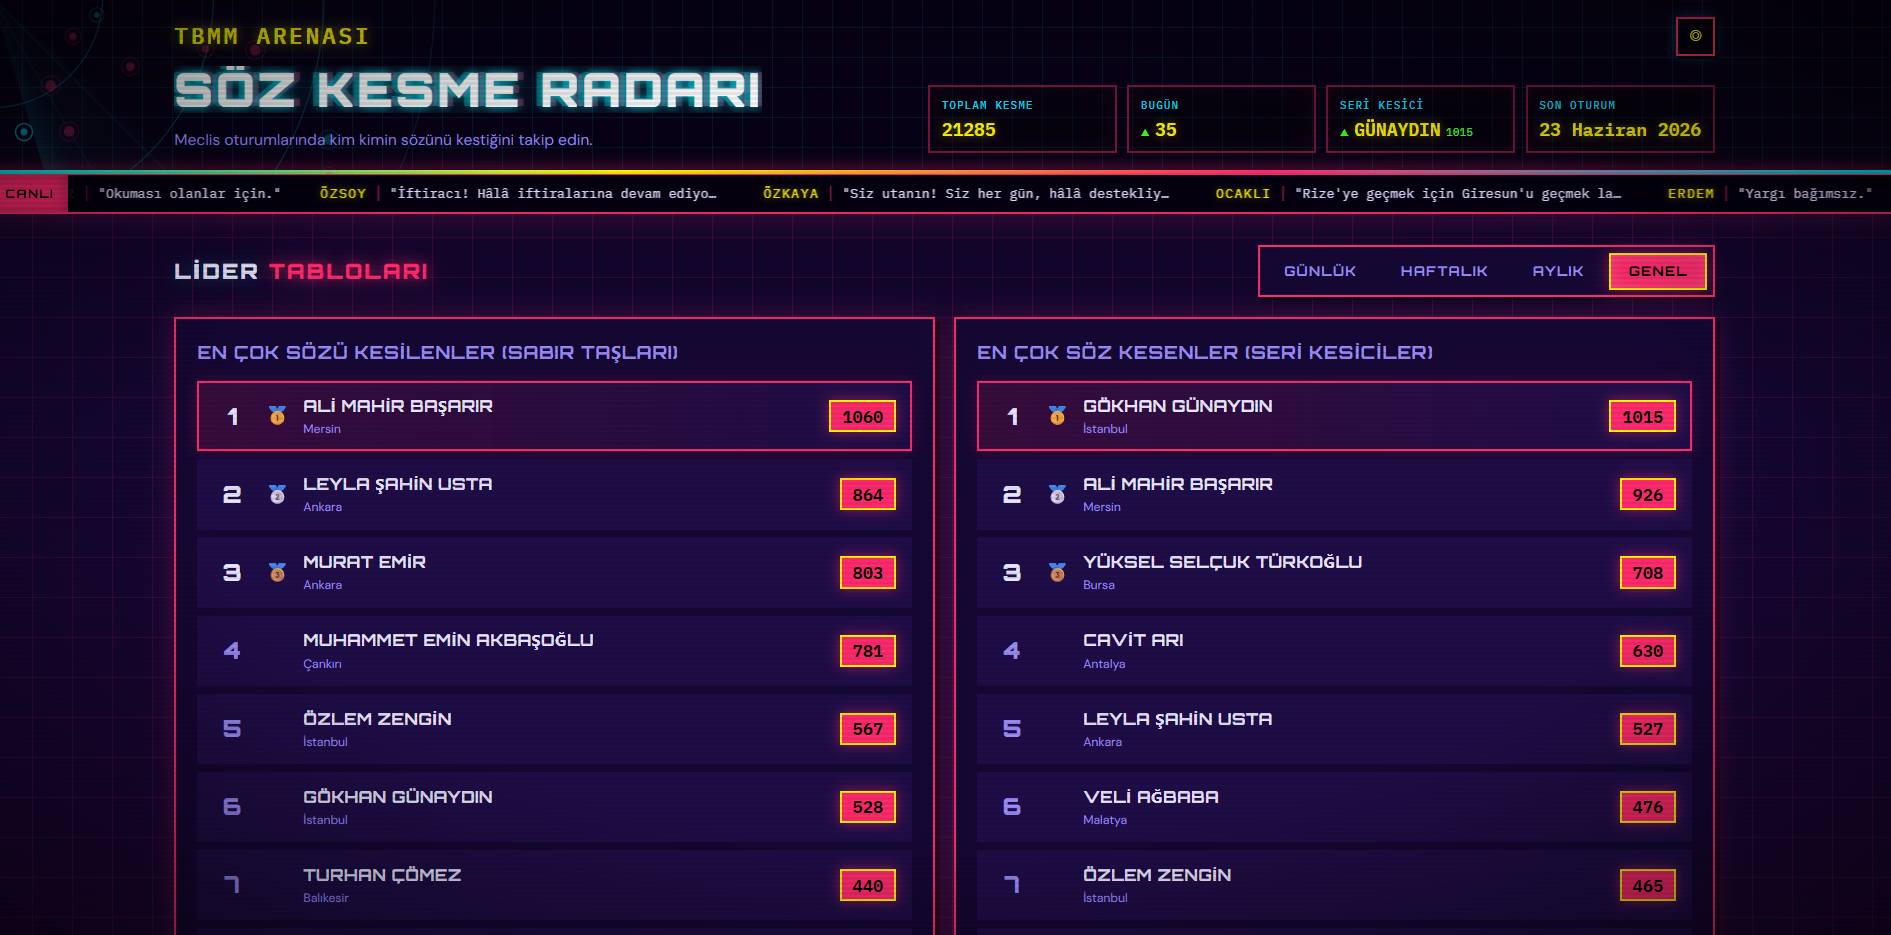
Task: Select Ali Mahir Başarır row with score 926
Action: (x=1334, y=494)
